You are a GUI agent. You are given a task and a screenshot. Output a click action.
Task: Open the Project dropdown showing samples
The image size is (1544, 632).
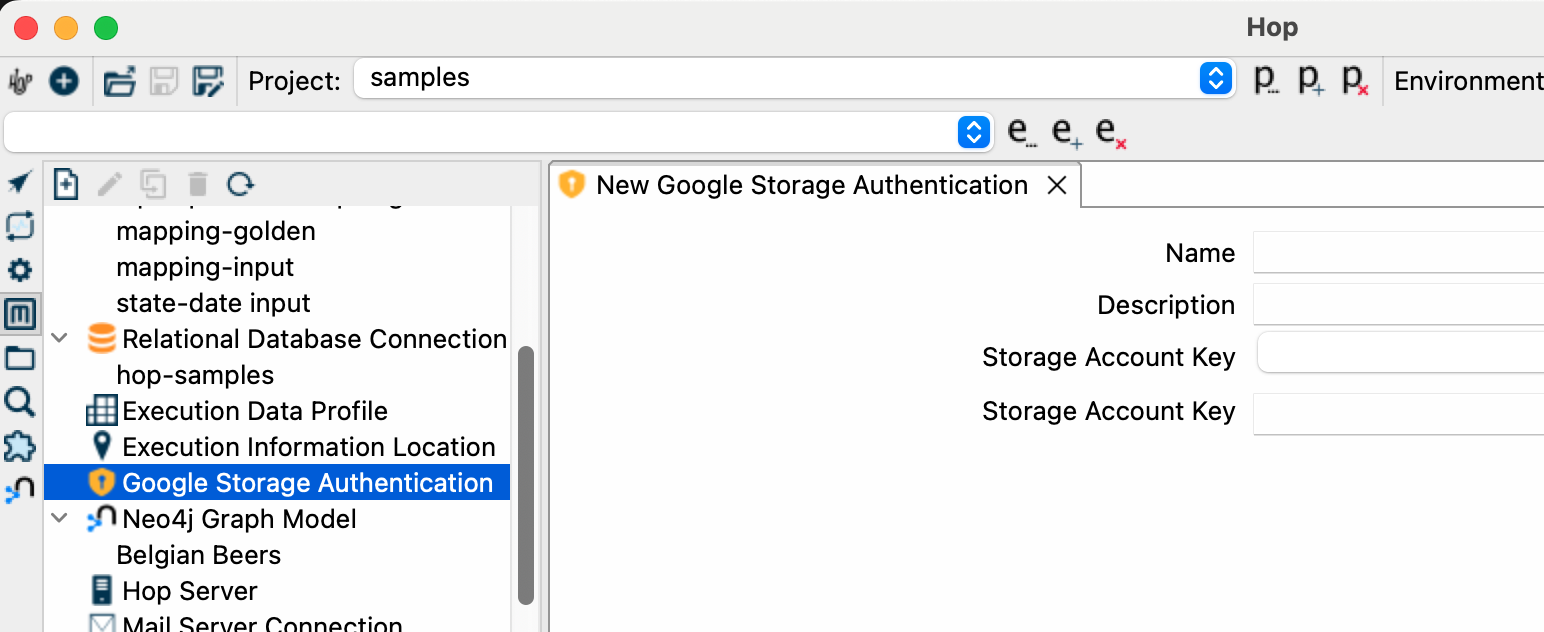click(1214, 78)
